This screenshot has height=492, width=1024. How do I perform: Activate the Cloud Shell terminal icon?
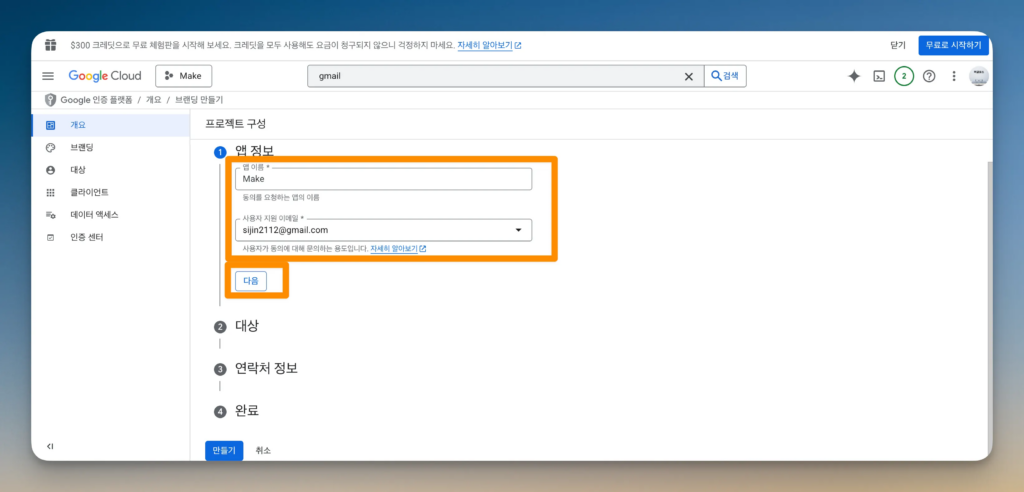click(879, 76)
